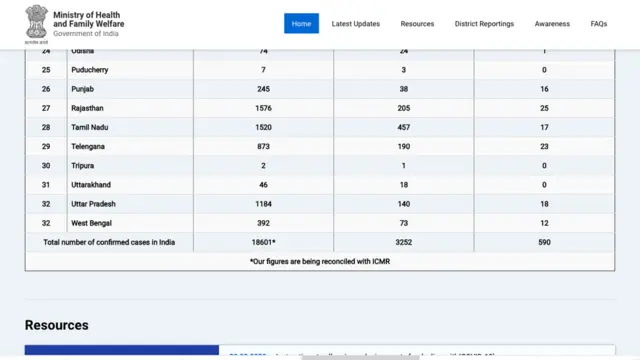Select the Awareness navigation item
This screenshot has width=640, height=360.
[552, 24]
